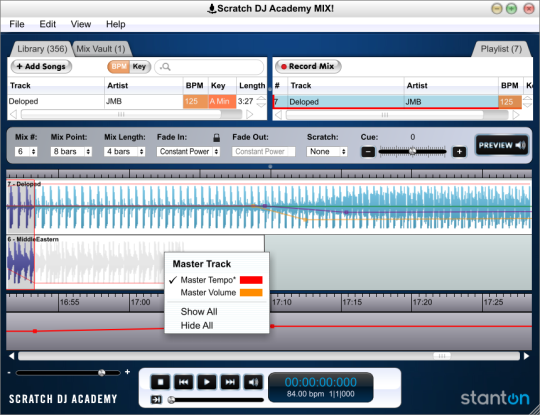This screenshot has width=540, height=415.
Task: Click the timeline scroll left arrow
Action: 11,356
